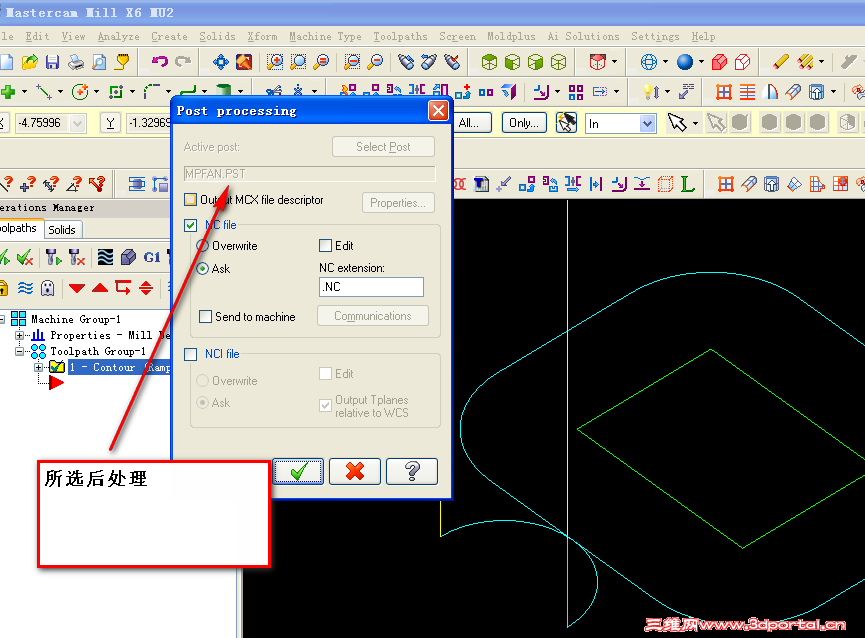The width and height of the screenshot is (865, 638).
Task: Move insert arrow down red triangle
Action: tap(77, 288)
